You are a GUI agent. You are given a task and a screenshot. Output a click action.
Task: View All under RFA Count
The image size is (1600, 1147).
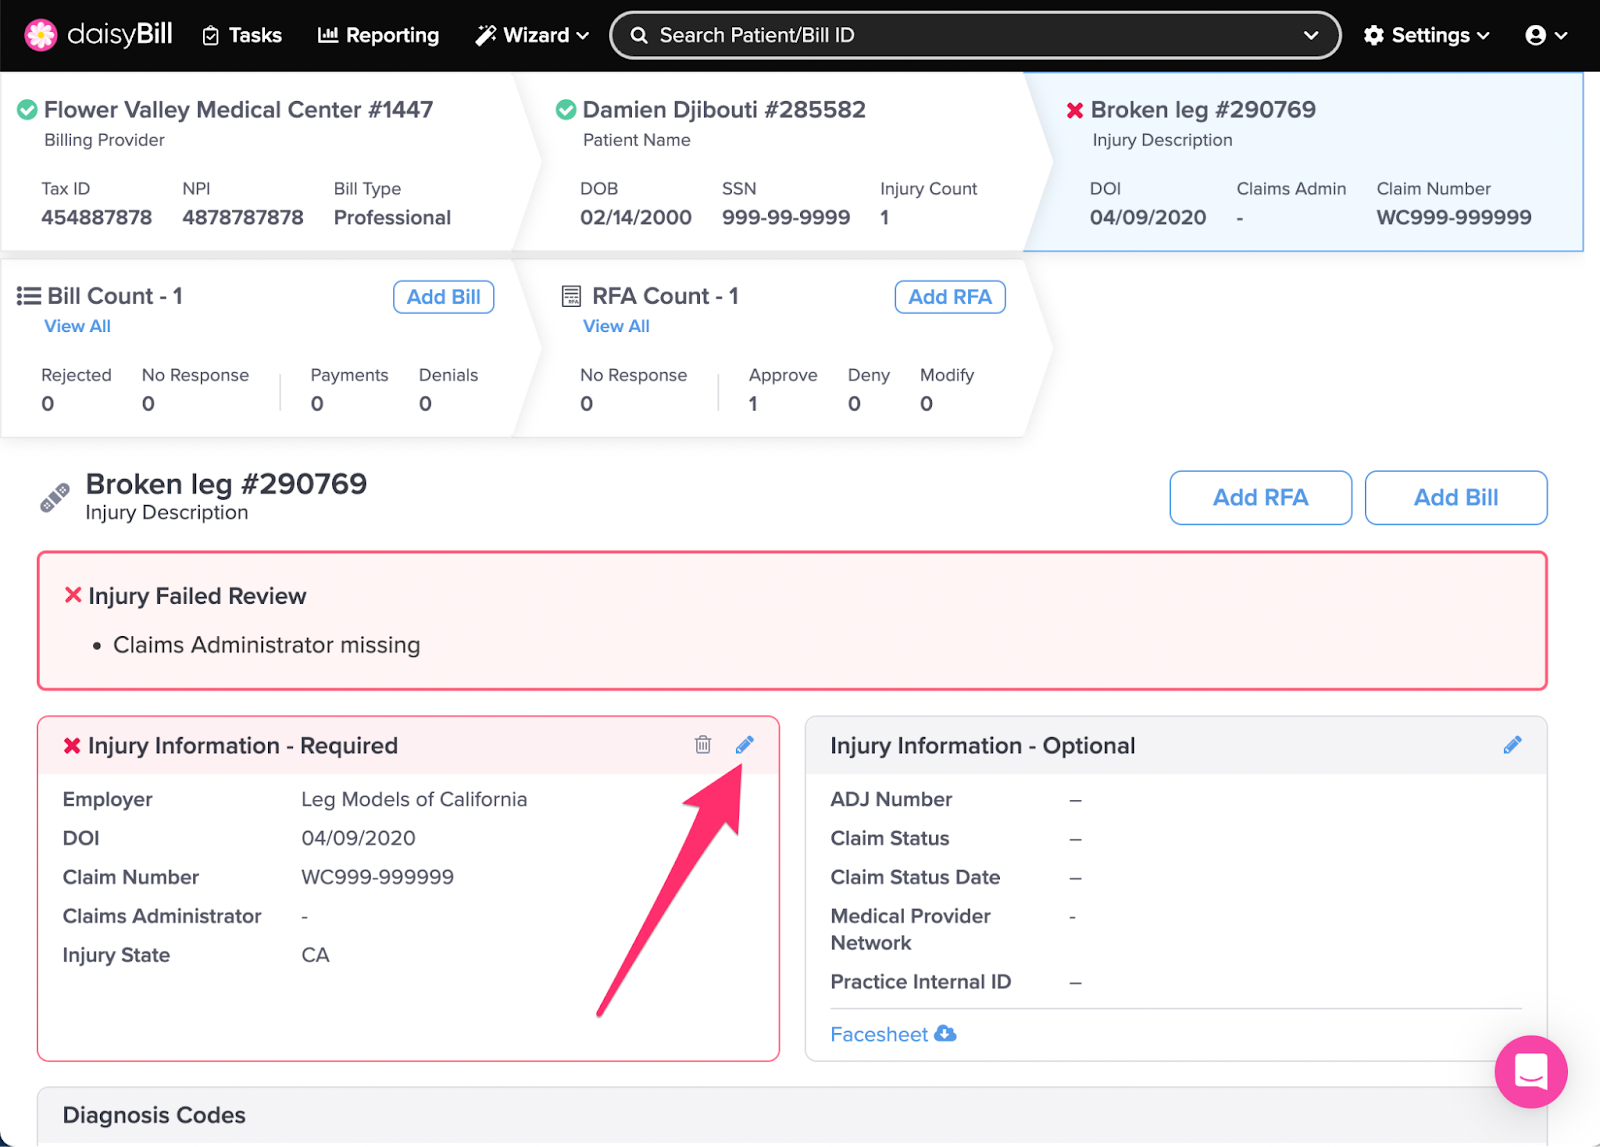[x=616, y=326]
